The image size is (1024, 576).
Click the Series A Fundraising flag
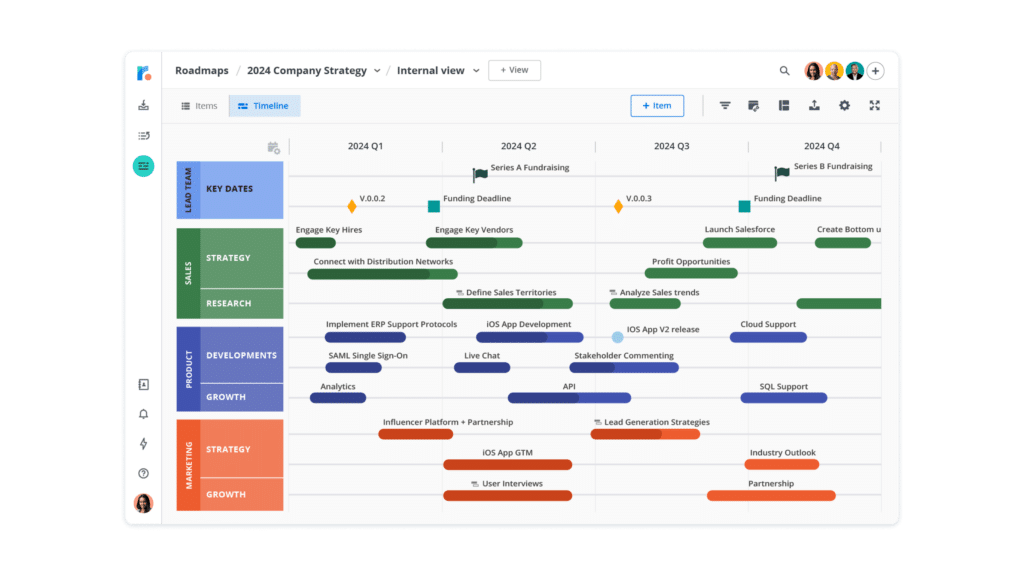480,174
